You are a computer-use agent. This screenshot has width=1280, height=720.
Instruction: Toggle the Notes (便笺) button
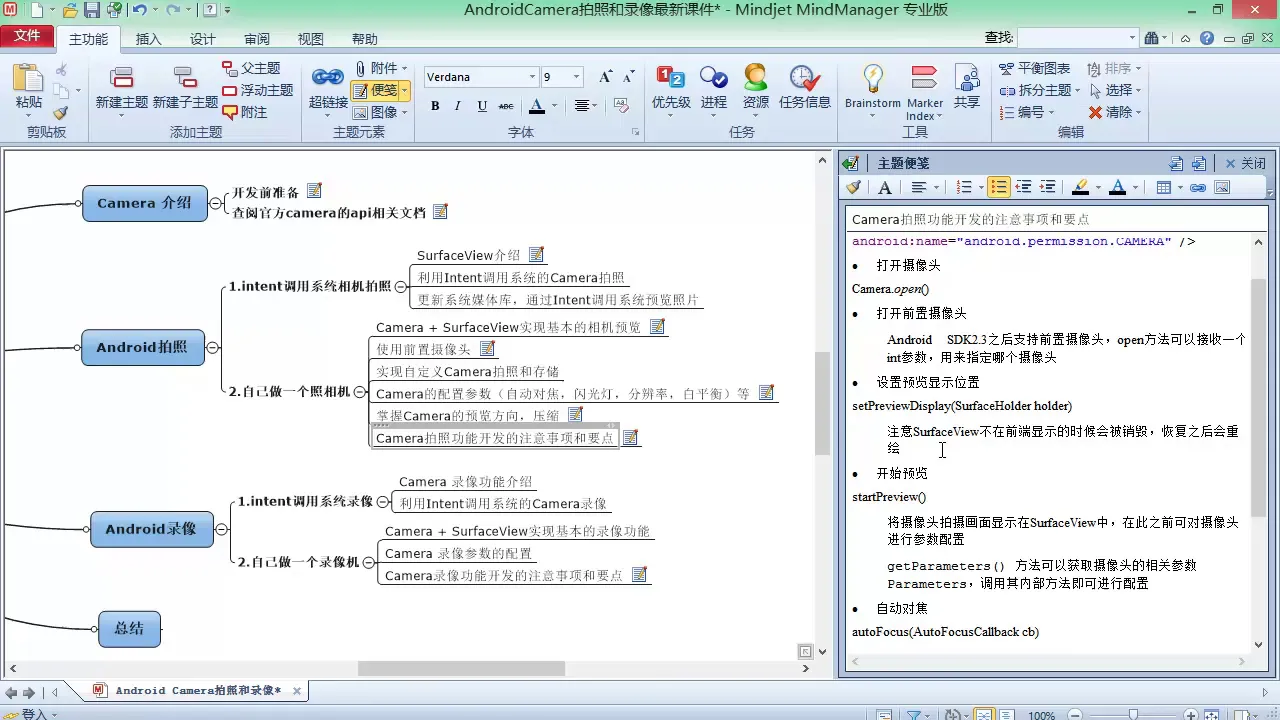pyautogui.click(x=380, y=90)
